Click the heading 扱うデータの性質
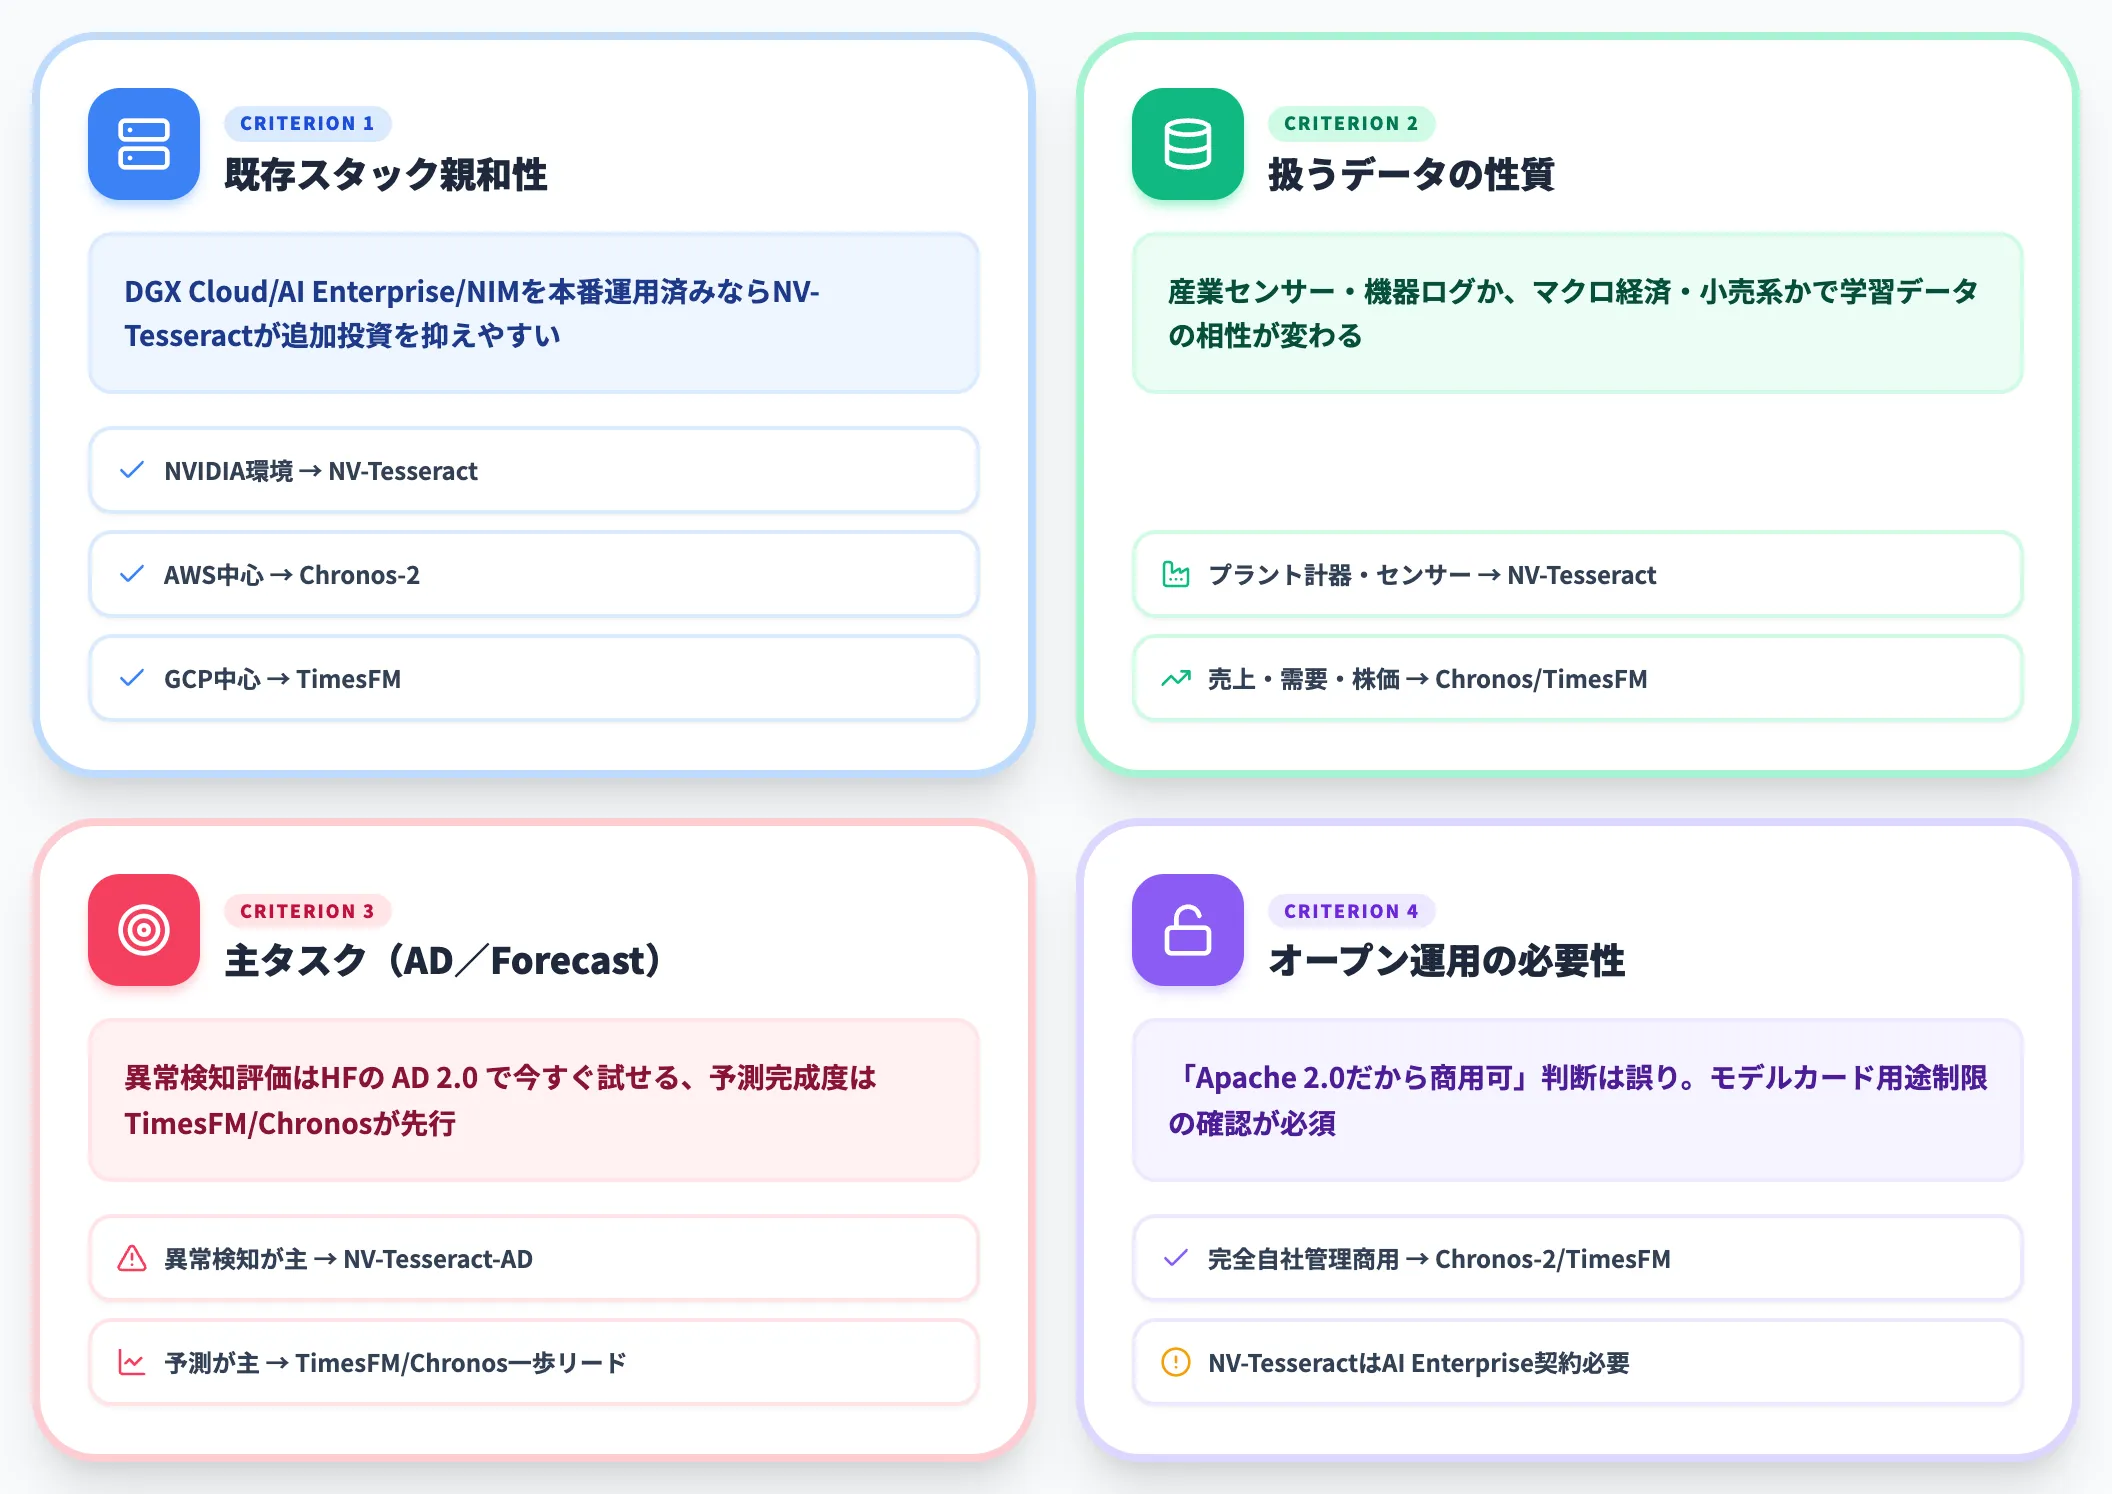 click(1411, 174)
